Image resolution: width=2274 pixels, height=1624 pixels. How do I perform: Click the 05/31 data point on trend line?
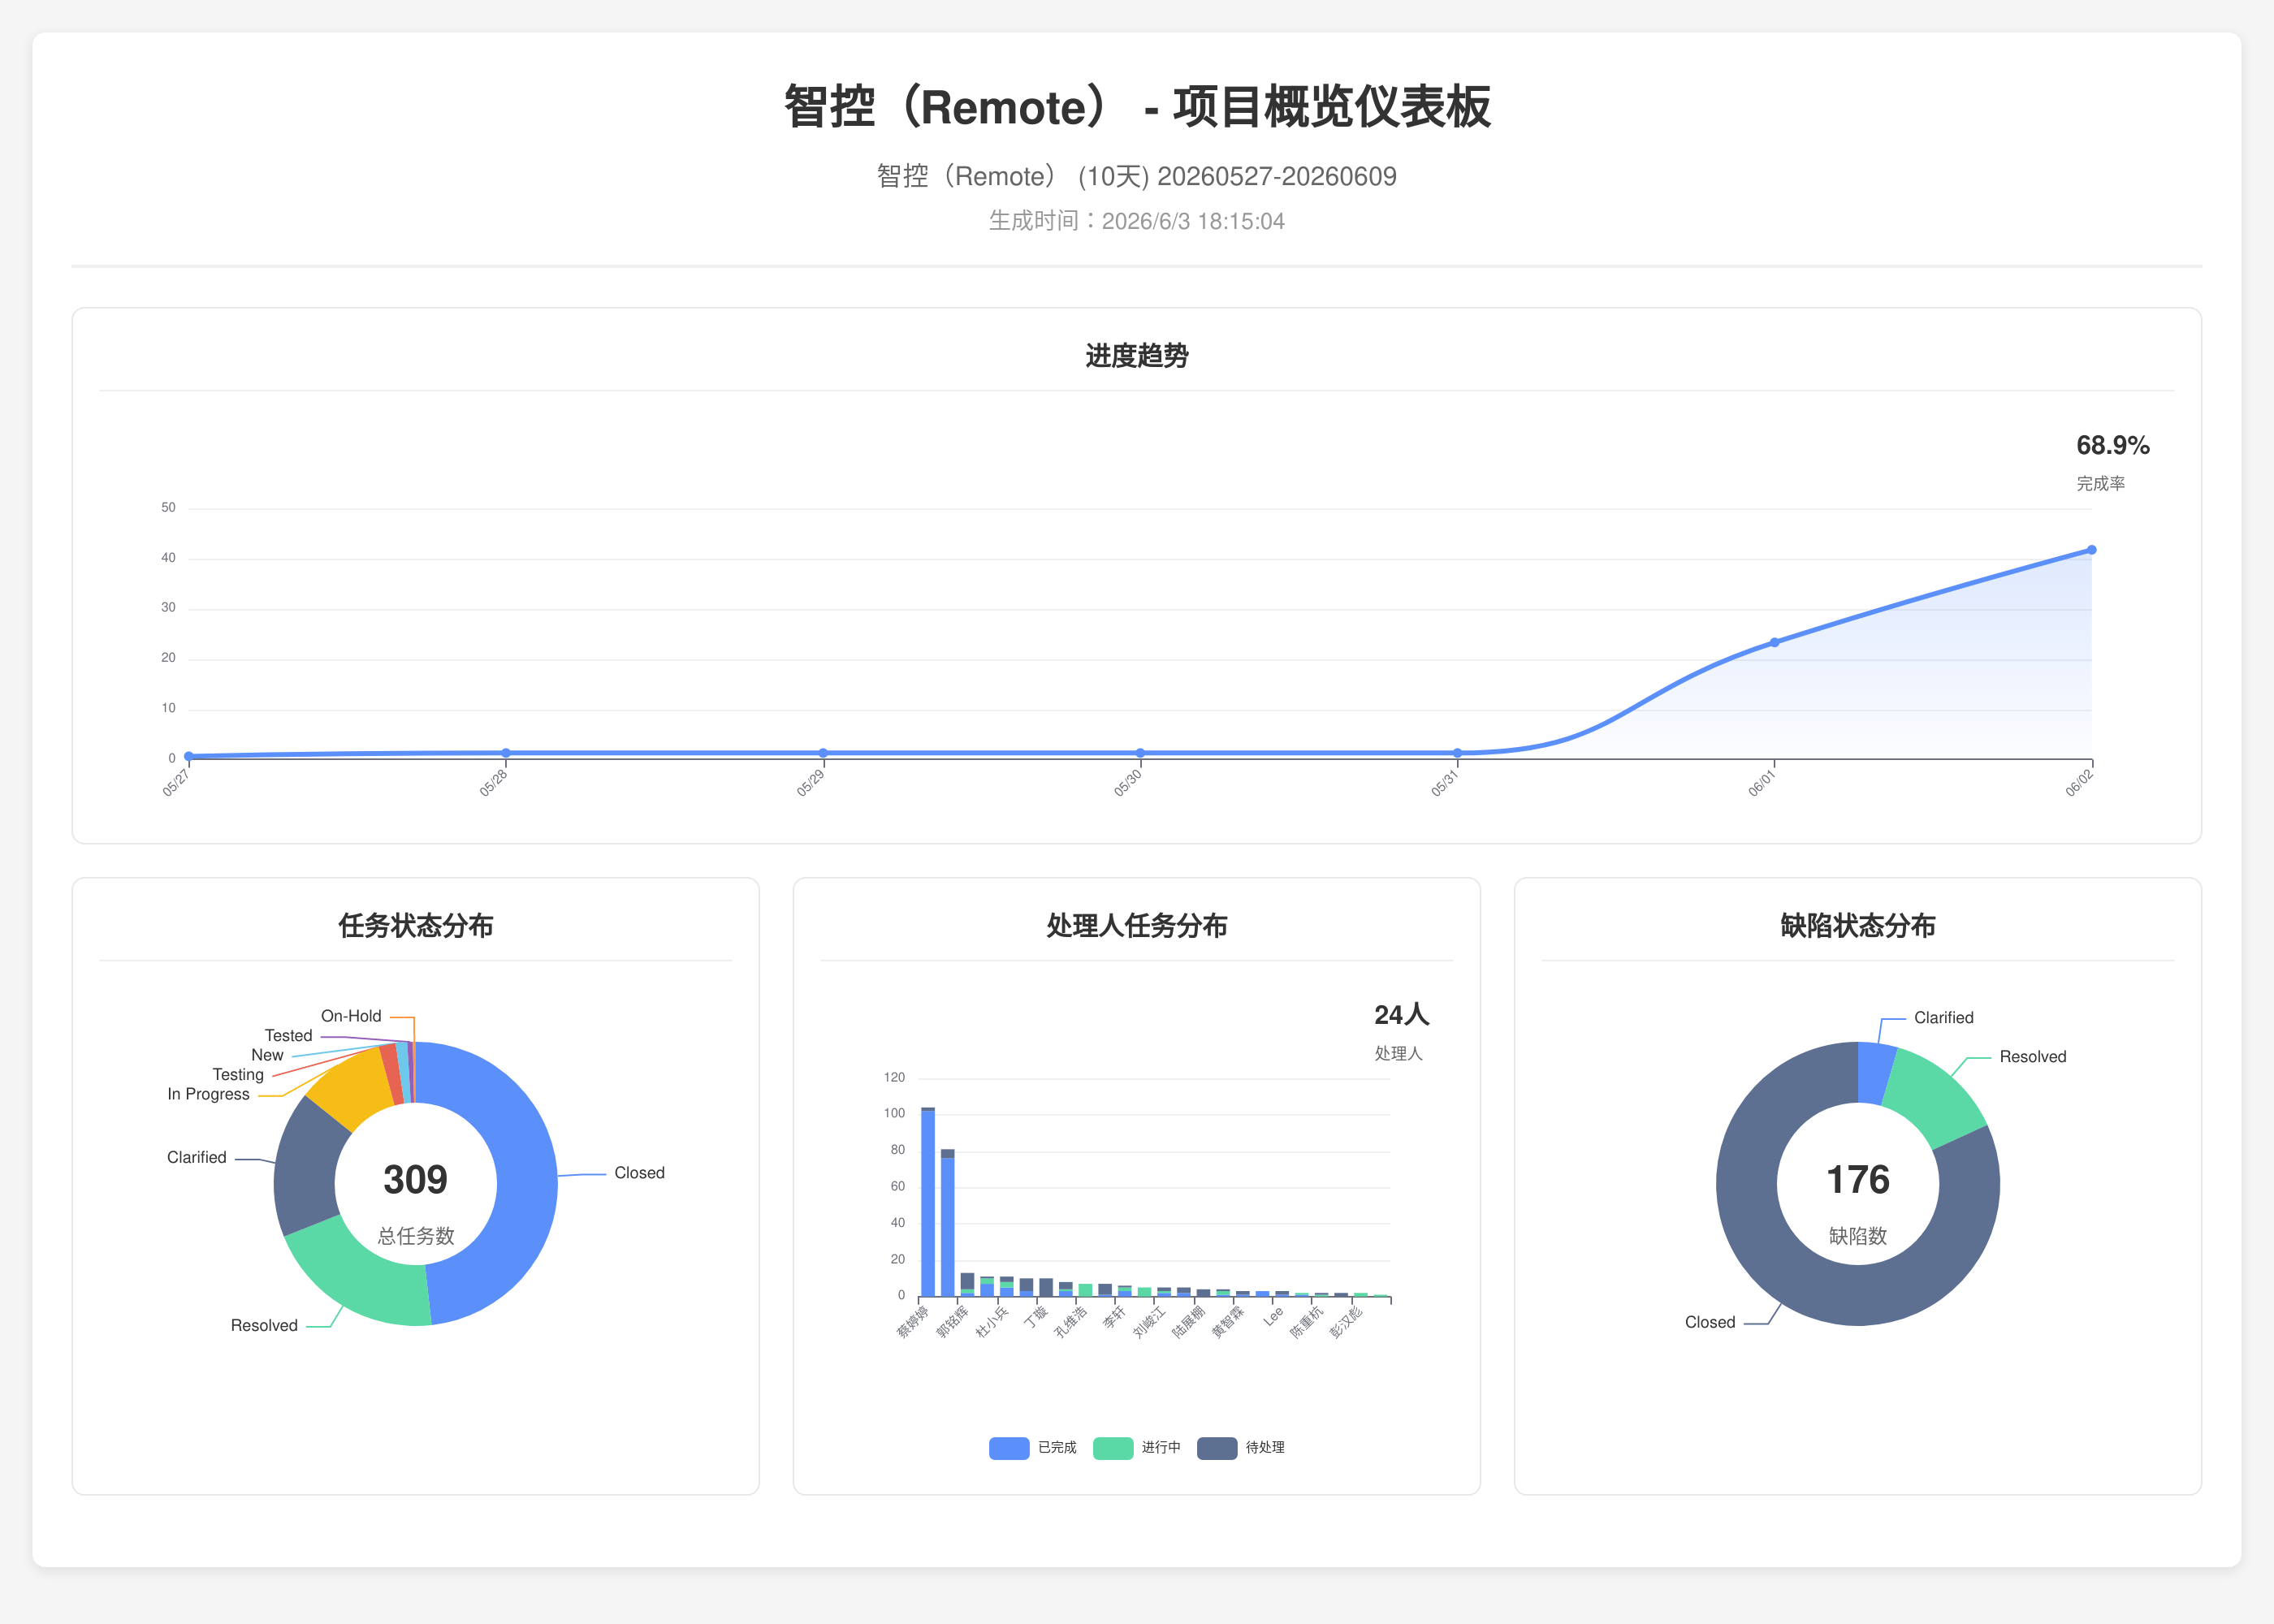point(1457,753)
